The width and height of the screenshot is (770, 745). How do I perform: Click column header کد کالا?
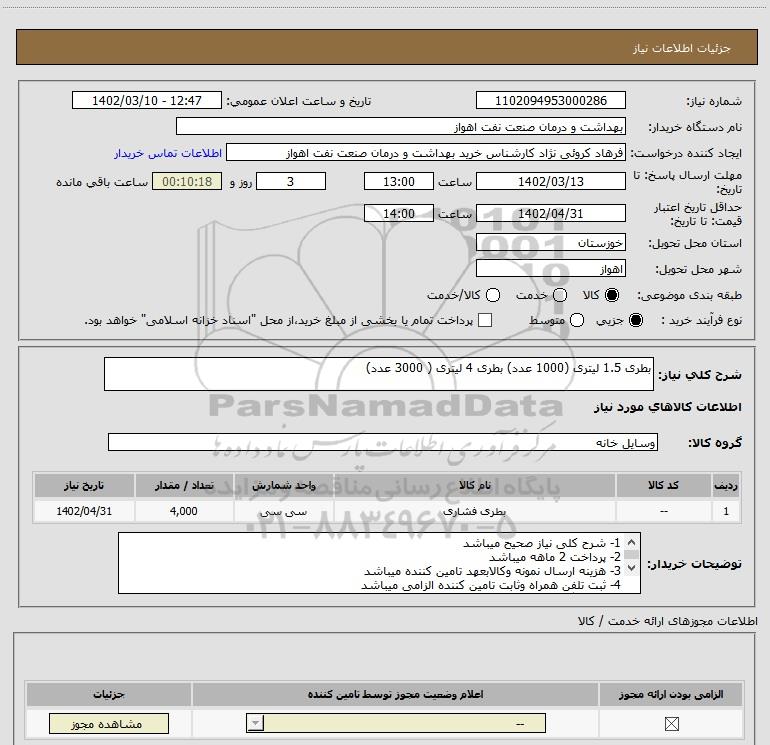(663, 485)
